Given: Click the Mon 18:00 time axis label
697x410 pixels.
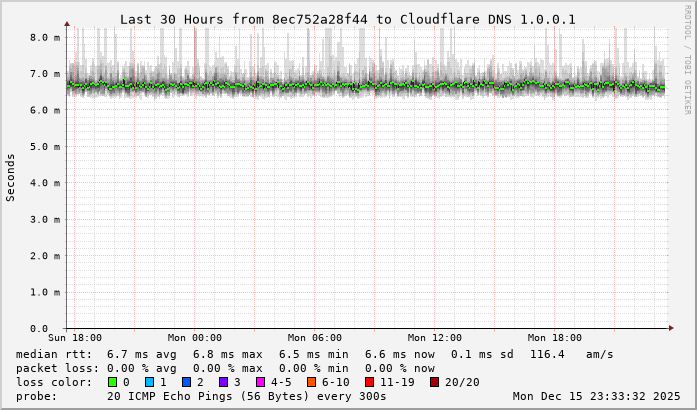Looking at the screenshot, I should click(x=554, y=338).
